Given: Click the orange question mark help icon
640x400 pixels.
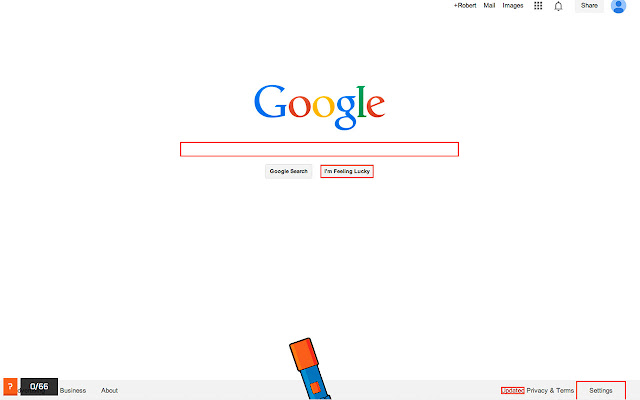Looking at the screenshot, I should point(10,386).
